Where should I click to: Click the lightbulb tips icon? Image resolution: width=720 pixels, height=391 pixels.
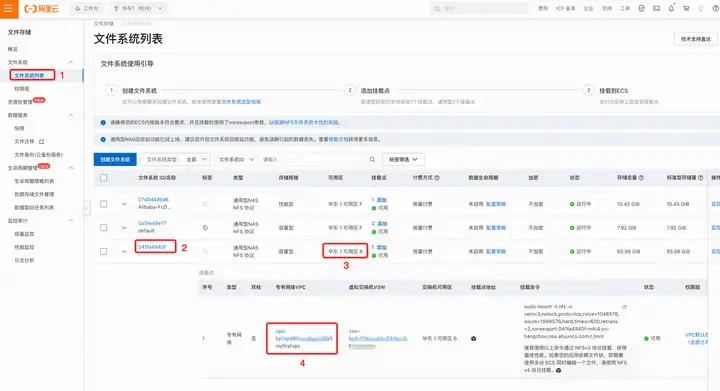pos(701,8)
